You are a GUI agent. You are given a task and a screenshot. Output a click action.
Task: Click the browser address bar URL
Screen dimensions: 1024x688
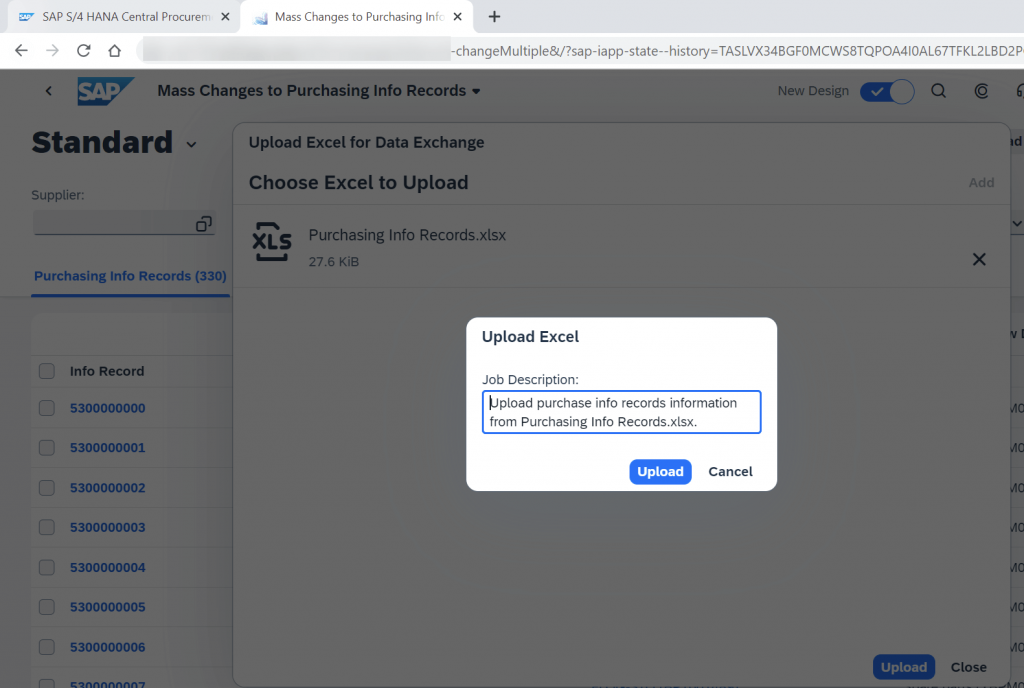coord(581,51)
